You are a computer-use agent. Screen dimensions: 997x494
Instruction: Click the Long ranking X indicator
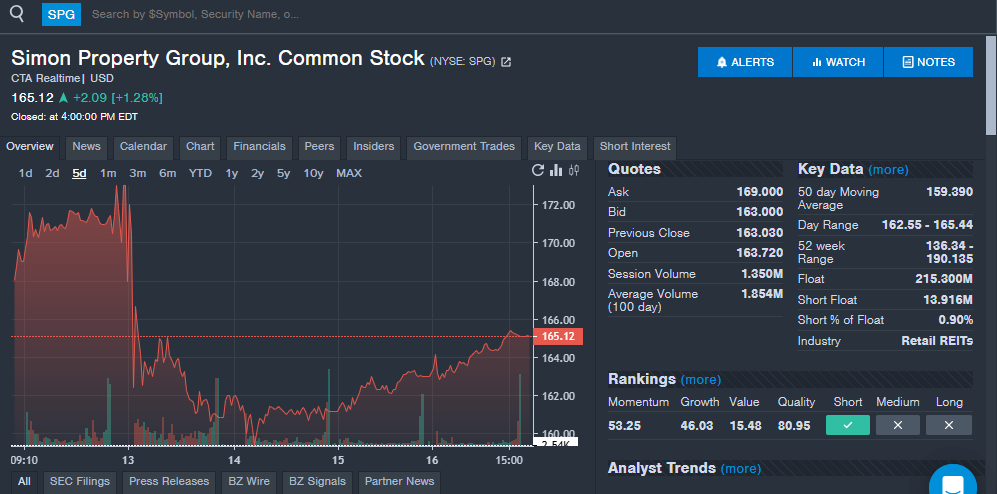(949, 425)
